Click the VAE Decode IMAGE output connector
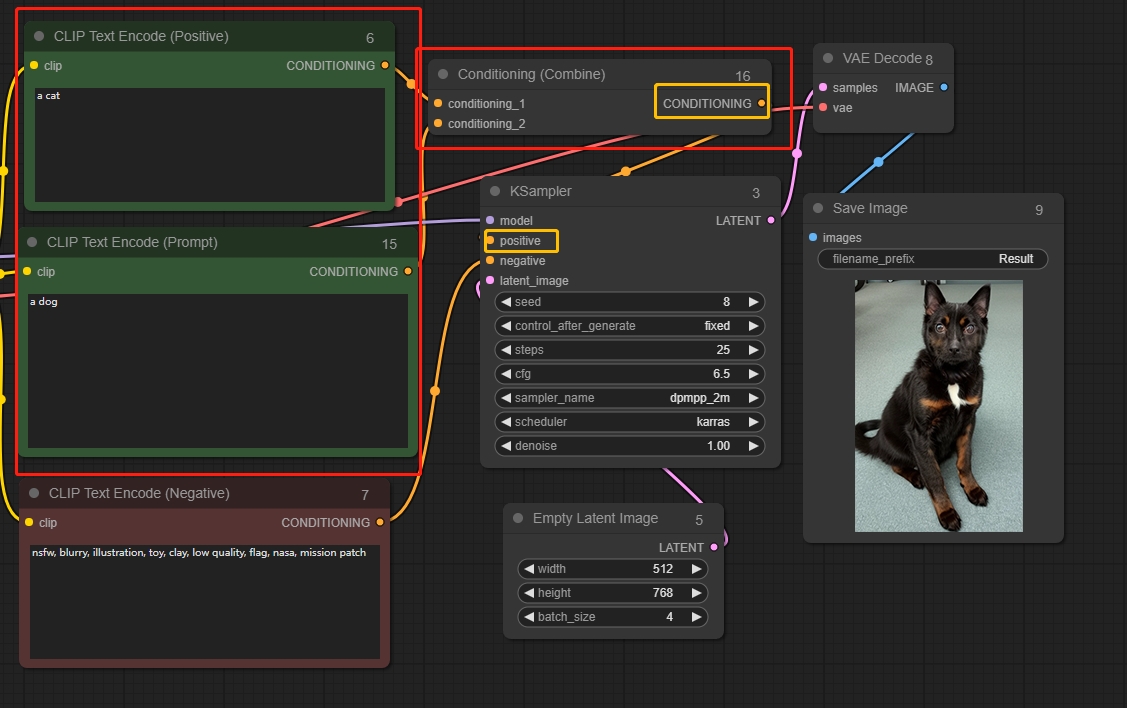This screenshot has height=708, width=1127. coord(944,88)
